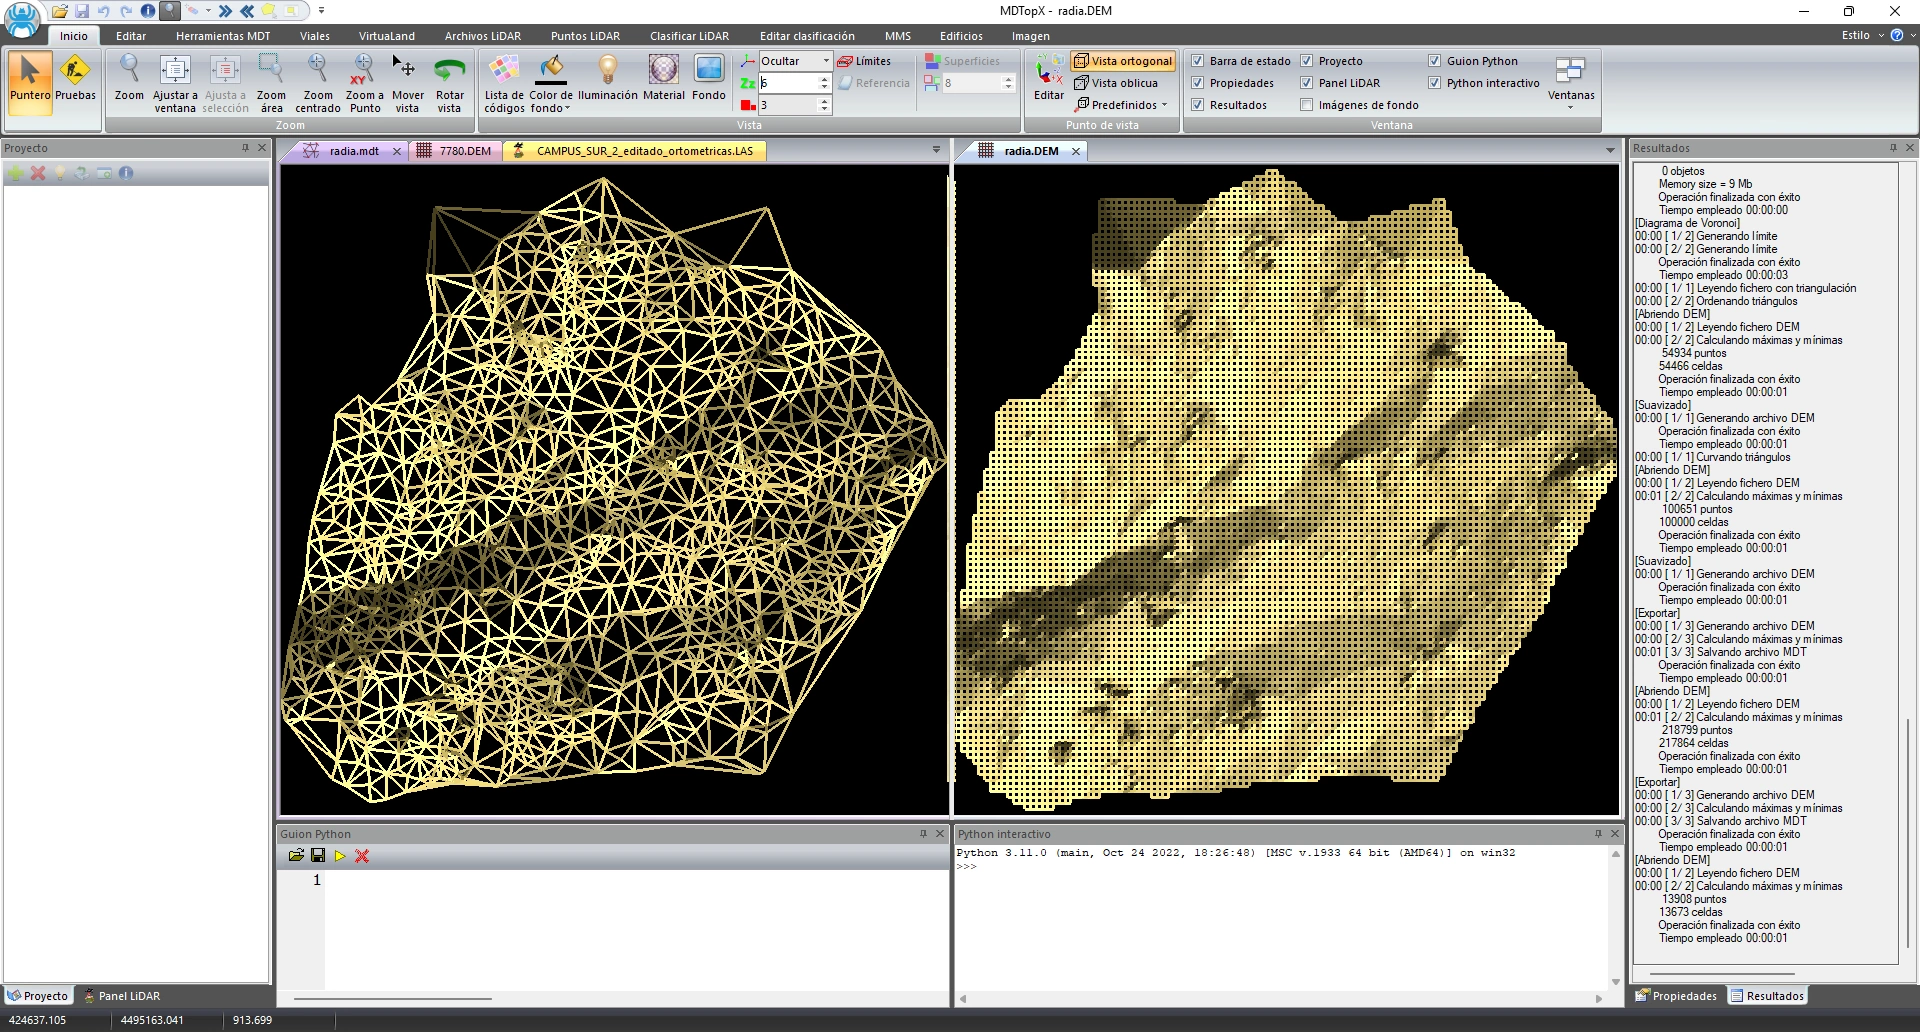Switch to 7780.DEM document tab
This screenshot has width=1920, height=1032.
pos(455,151)
